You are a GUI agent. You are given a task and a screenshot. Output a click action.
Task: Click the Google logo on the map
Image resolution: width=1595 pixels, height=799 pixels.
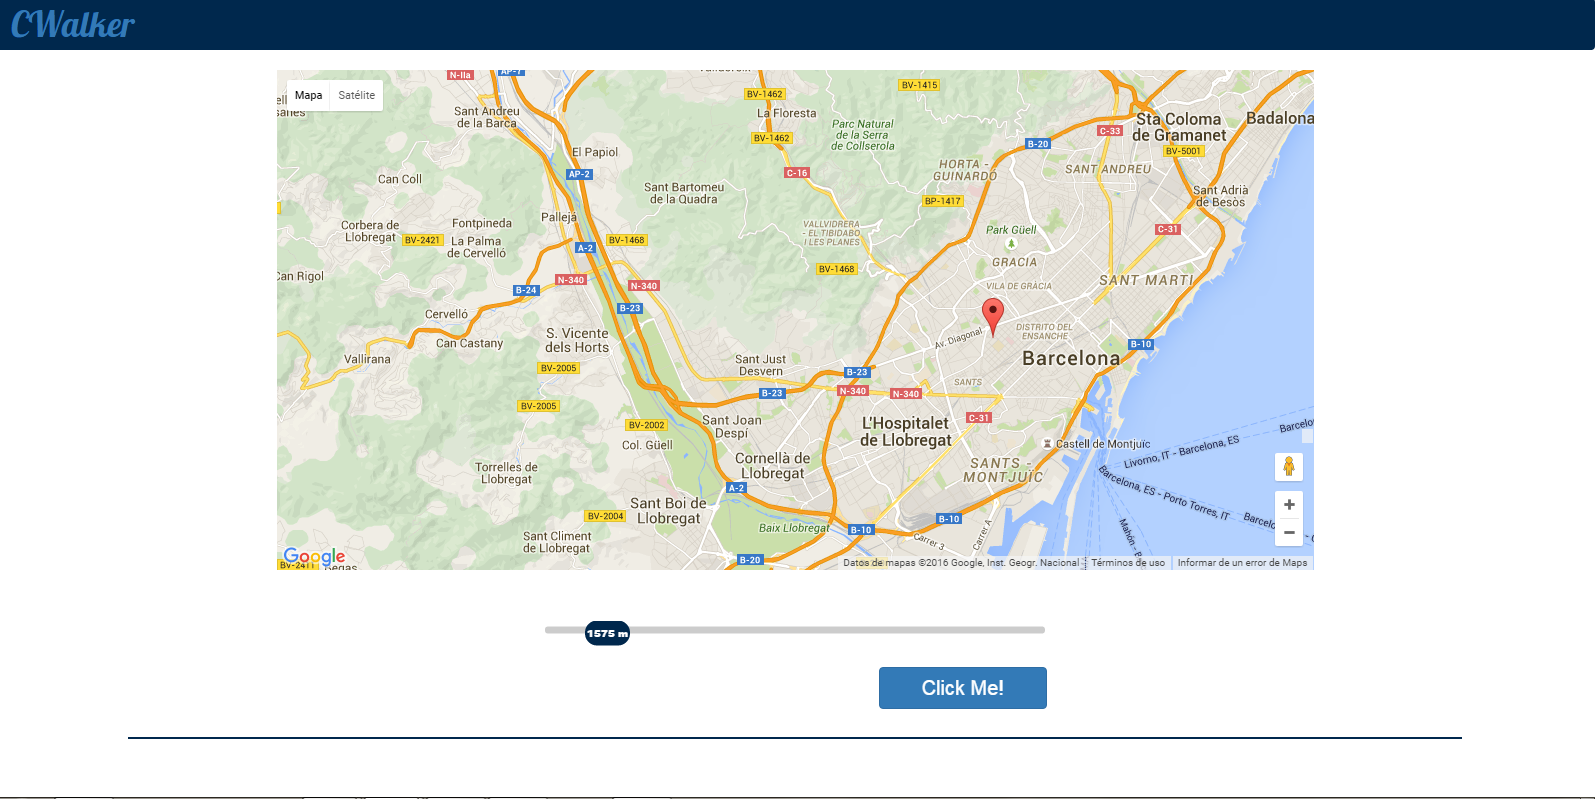(314, 557)
